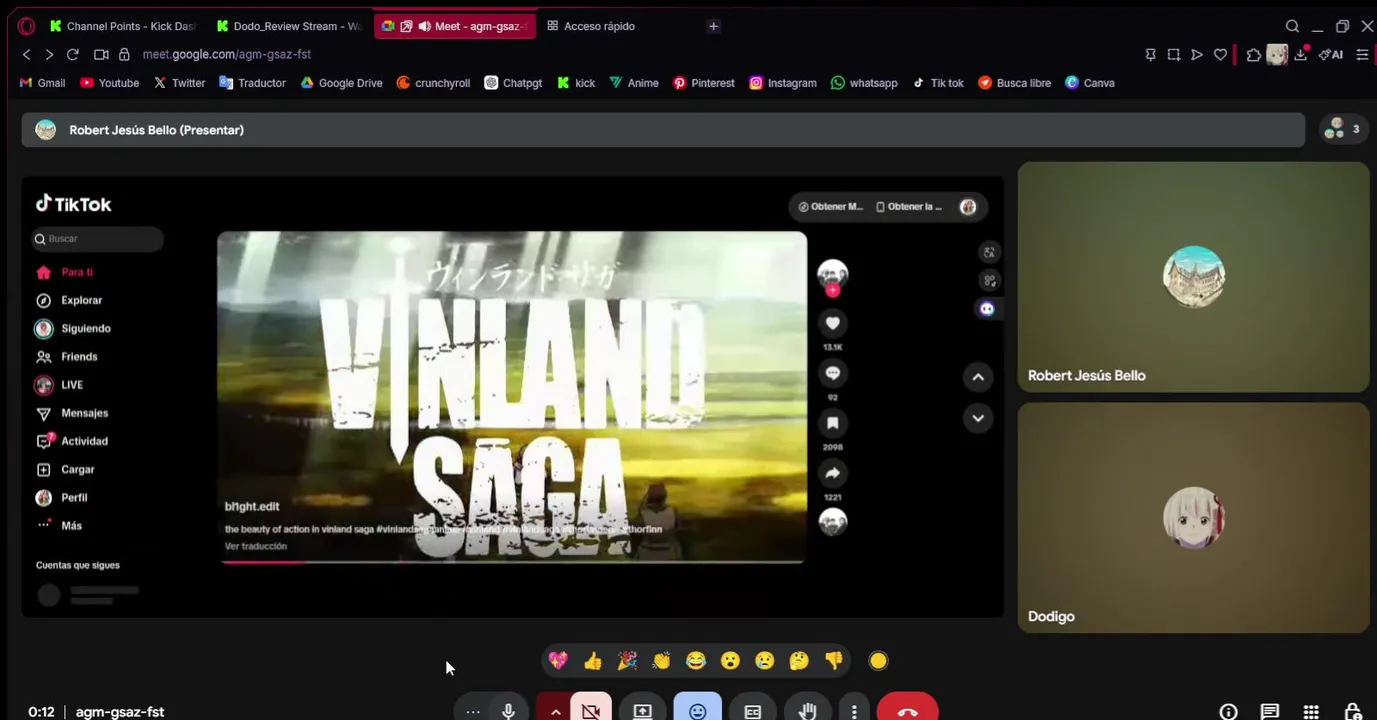The image size is (1377, 720).
Task: Switch to Acceso rápido tab
Action: coord(598,26)
